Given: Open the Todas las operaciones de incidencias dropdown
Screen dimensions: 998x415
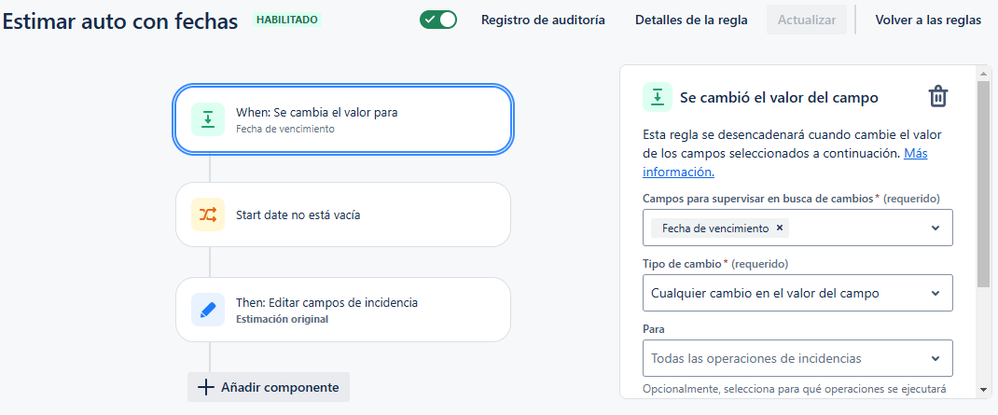Looking at the screenshot, I should point(798,358).
